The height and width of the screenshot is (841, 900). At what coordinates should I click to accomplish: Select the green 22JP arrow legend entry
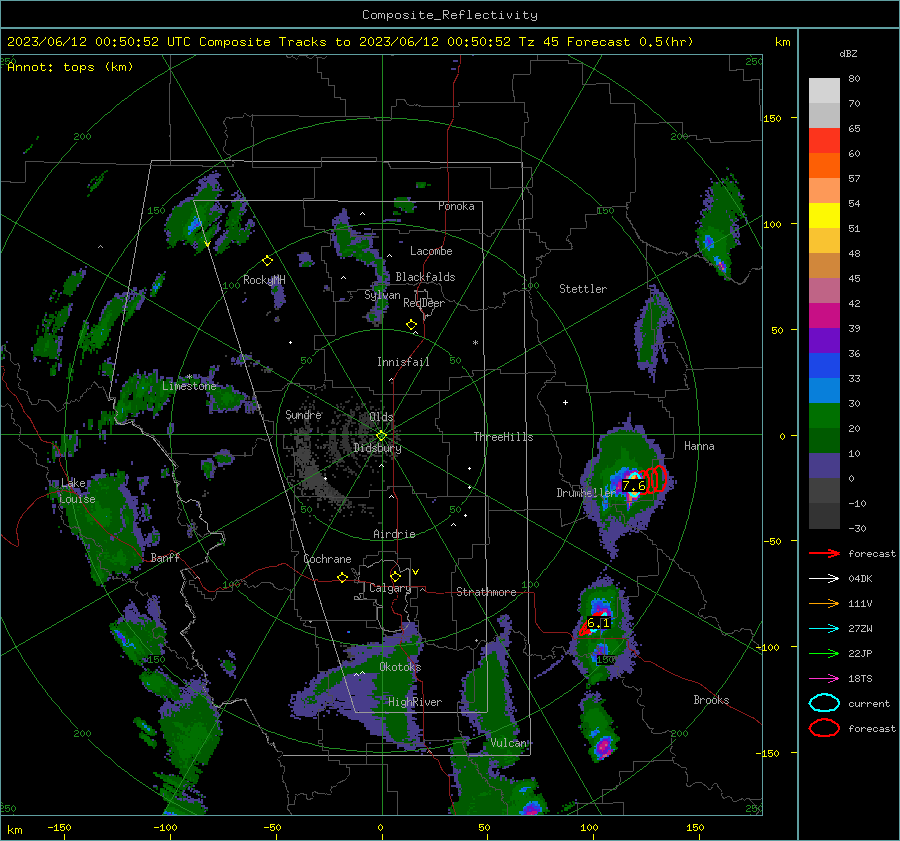click(x=824, y=653)
